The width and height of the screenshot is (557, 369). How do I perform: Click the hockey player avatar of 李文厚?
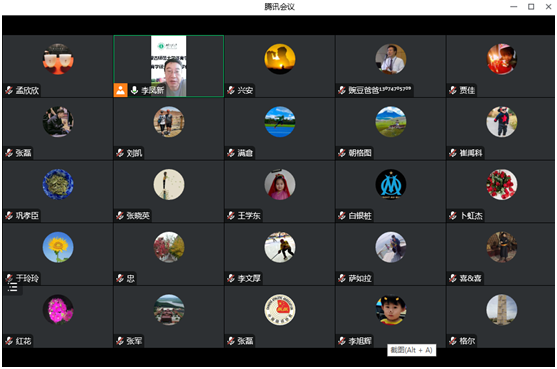pyautogui.click(x=280, y=247)
